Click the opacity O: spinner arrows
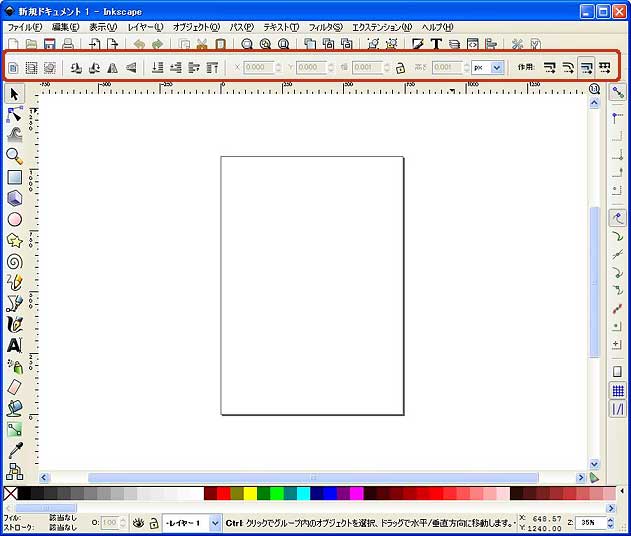The image size is (631, 536). (123, 523)
